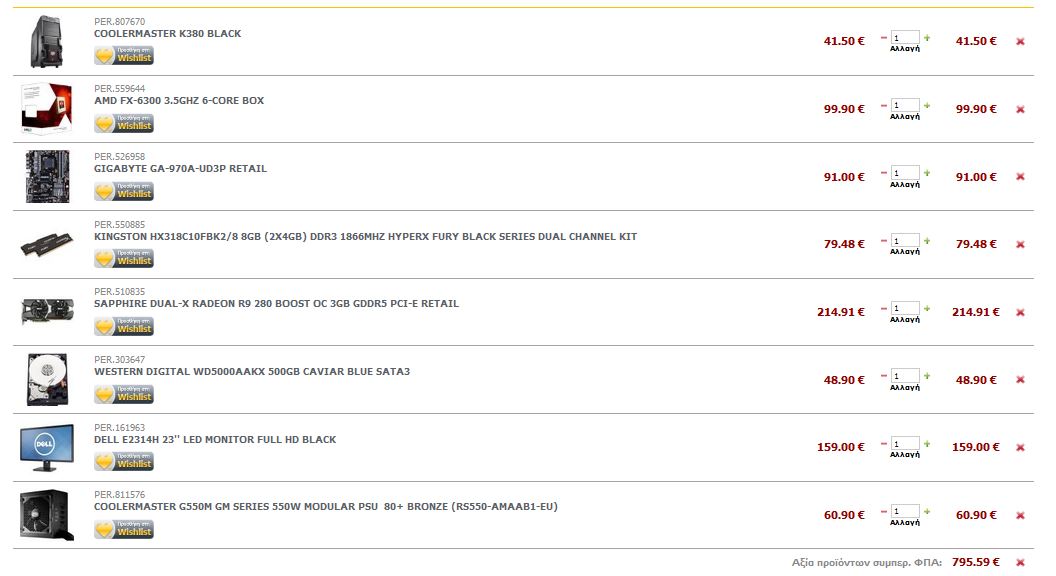This screenshot has width=1056, height=576.
Task: Remove COOLERMASTER K380 BLACK from cart
Action: point(1020,42)
